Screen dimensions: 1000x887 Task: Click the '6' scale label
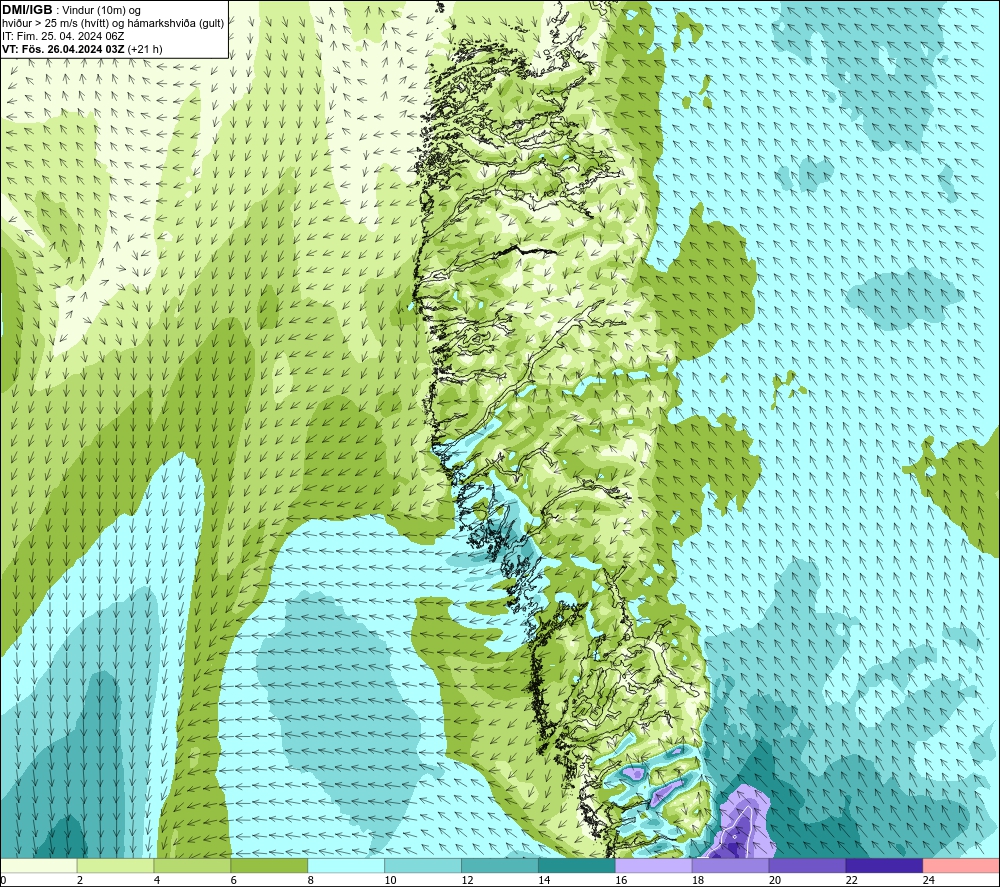click(233, 880)
